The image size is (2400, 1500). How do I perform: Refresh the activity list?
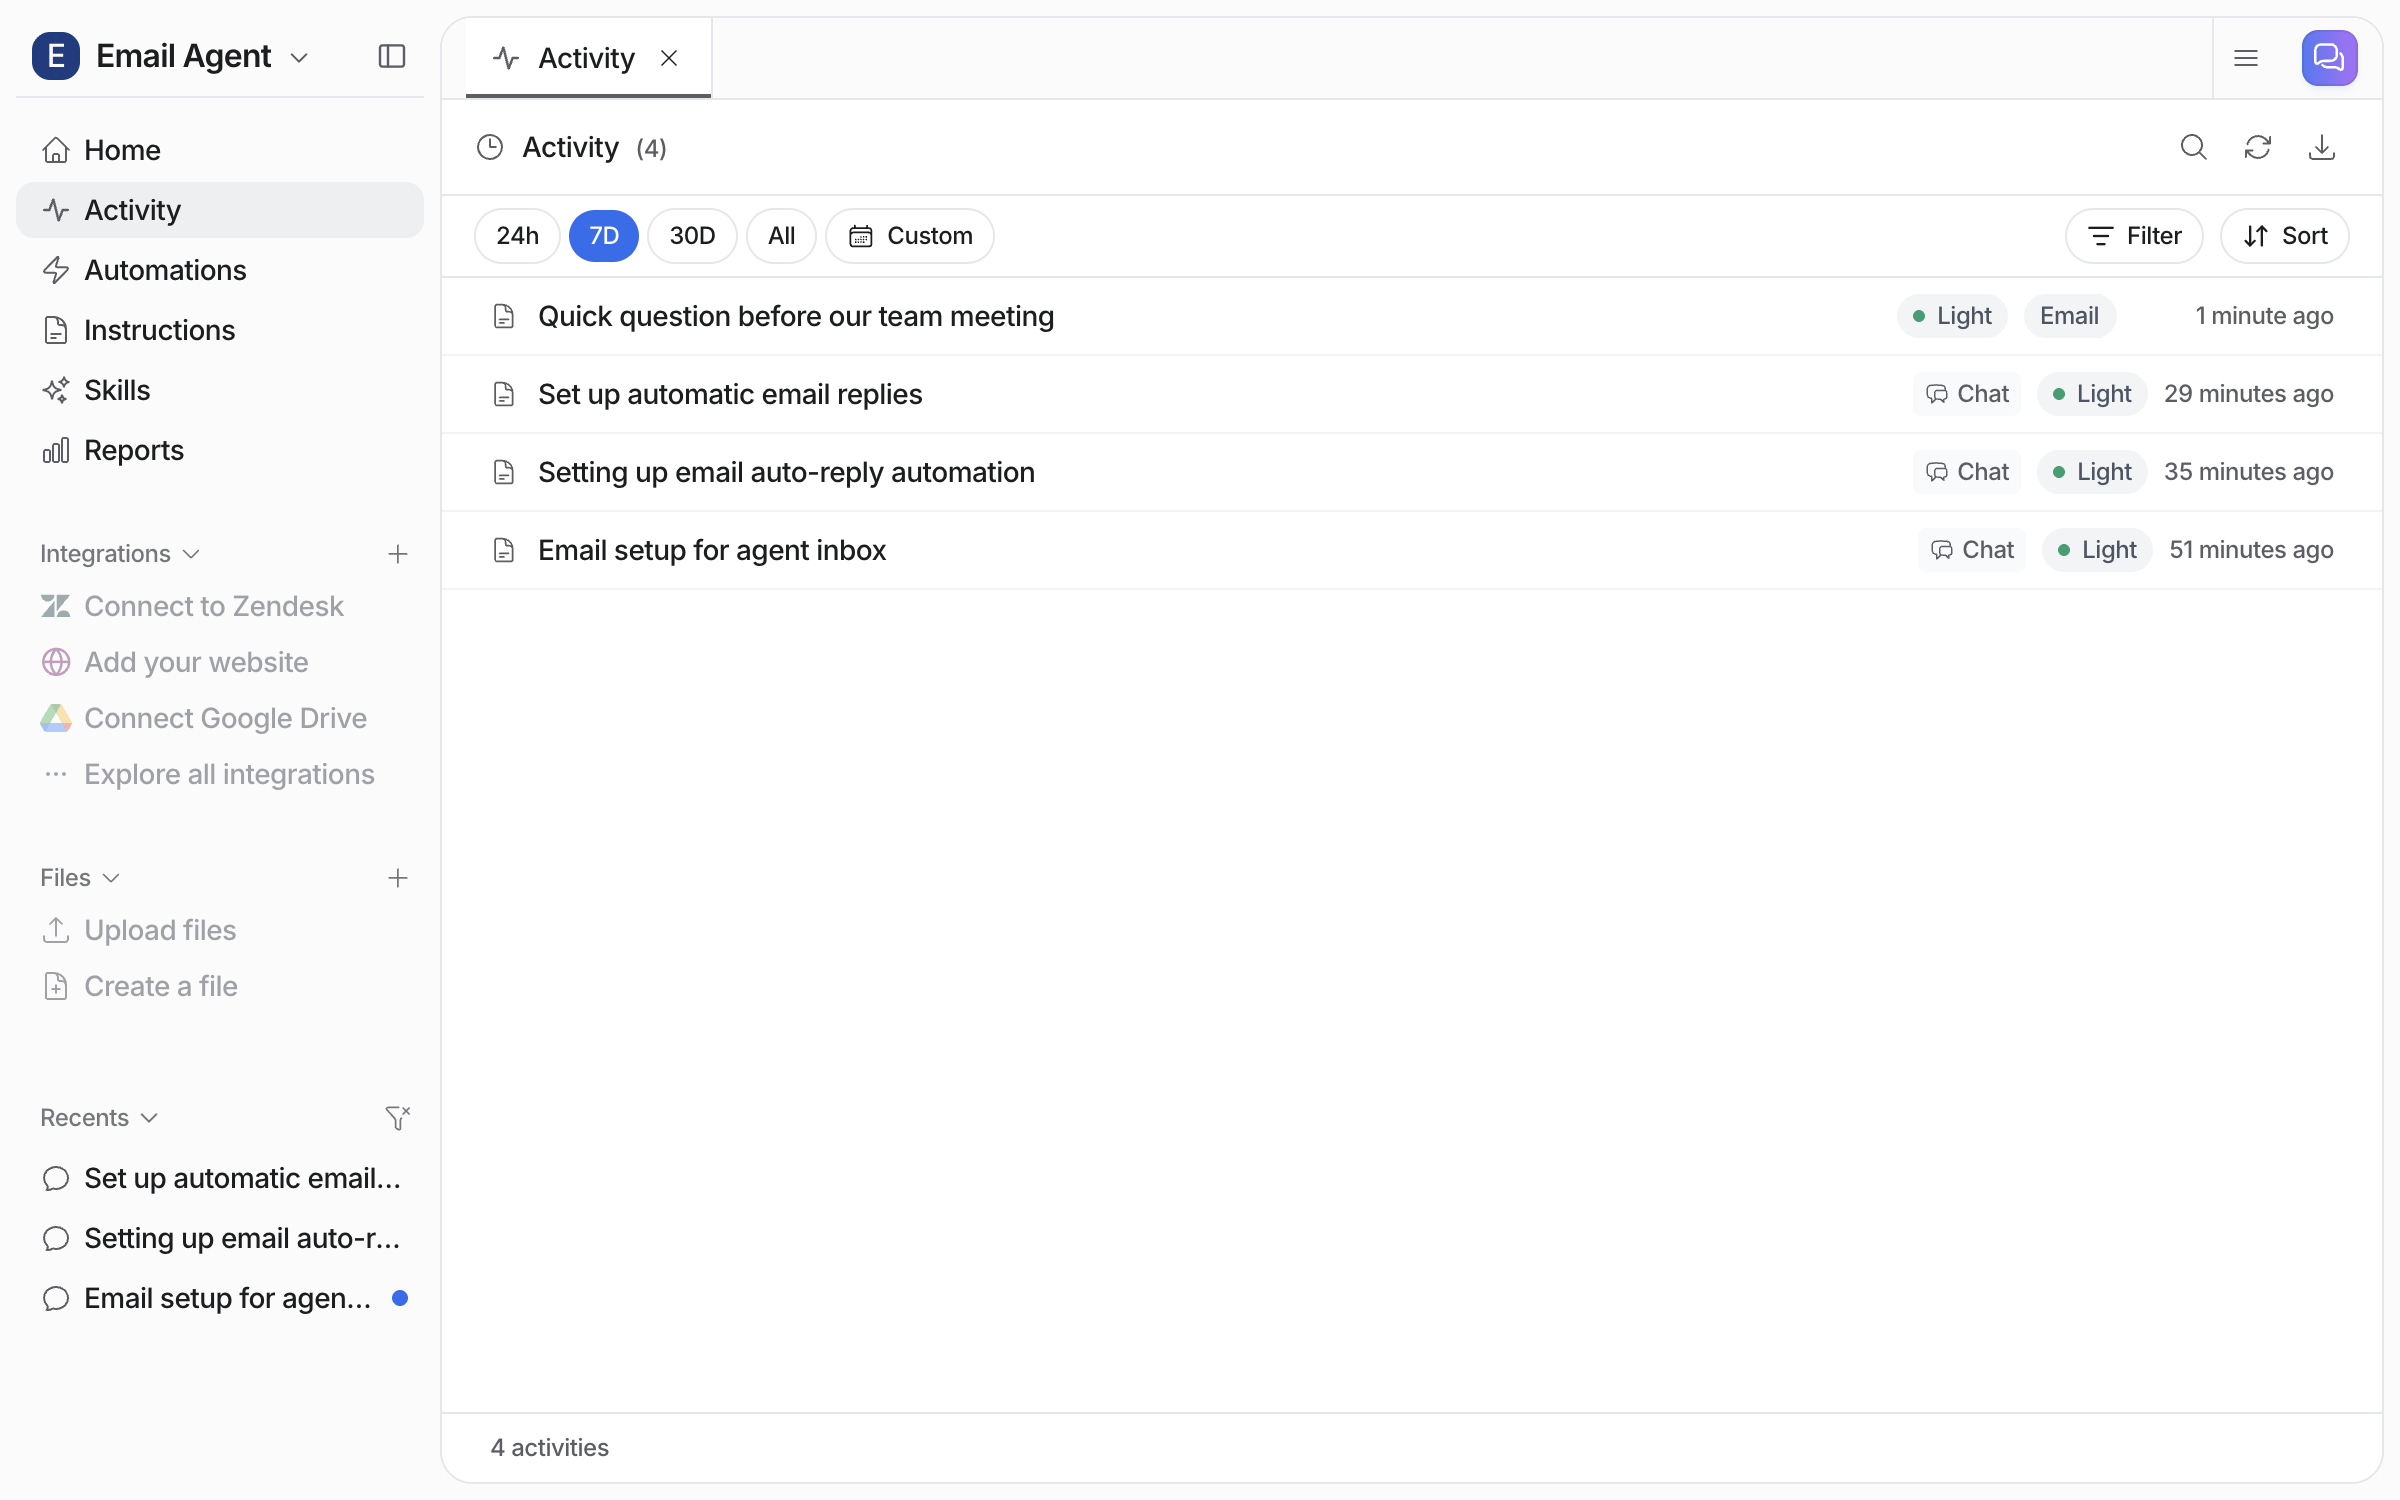click(2257, 147)
